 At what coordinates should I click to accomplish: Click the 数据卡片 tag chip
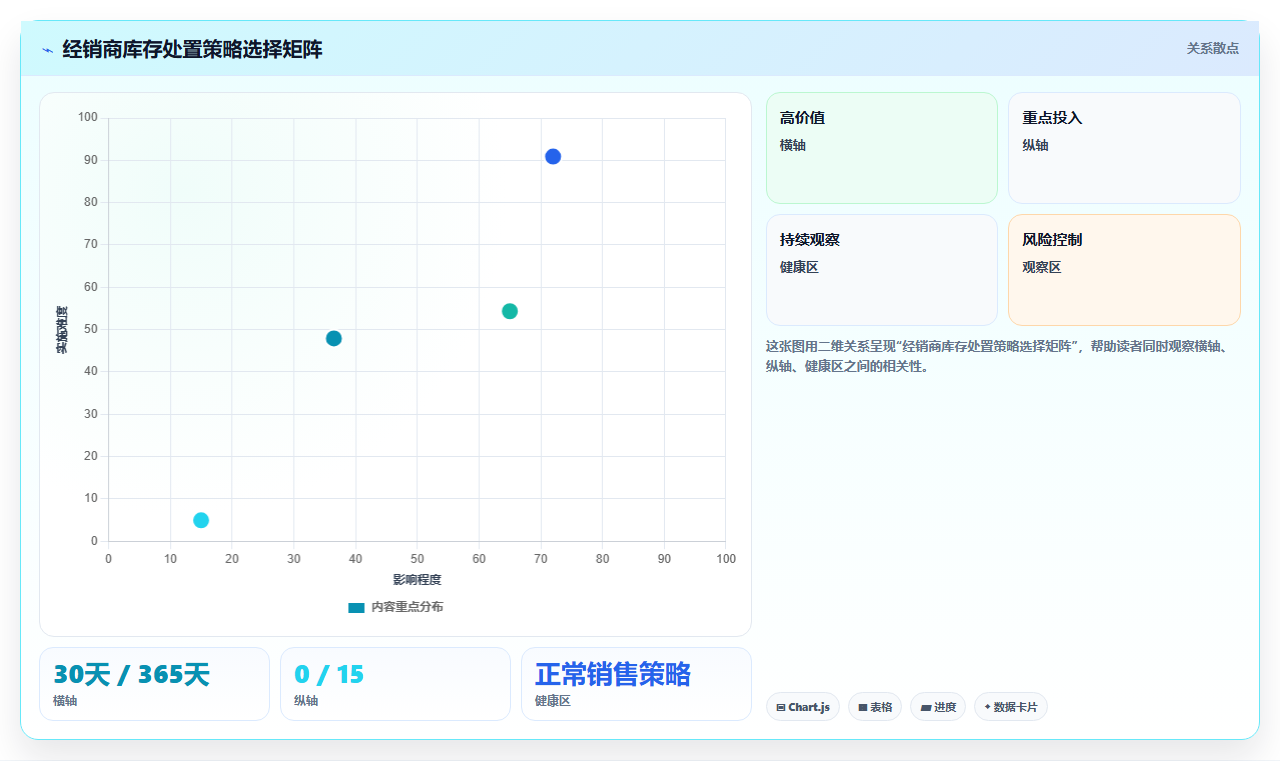coord(1011,707)
